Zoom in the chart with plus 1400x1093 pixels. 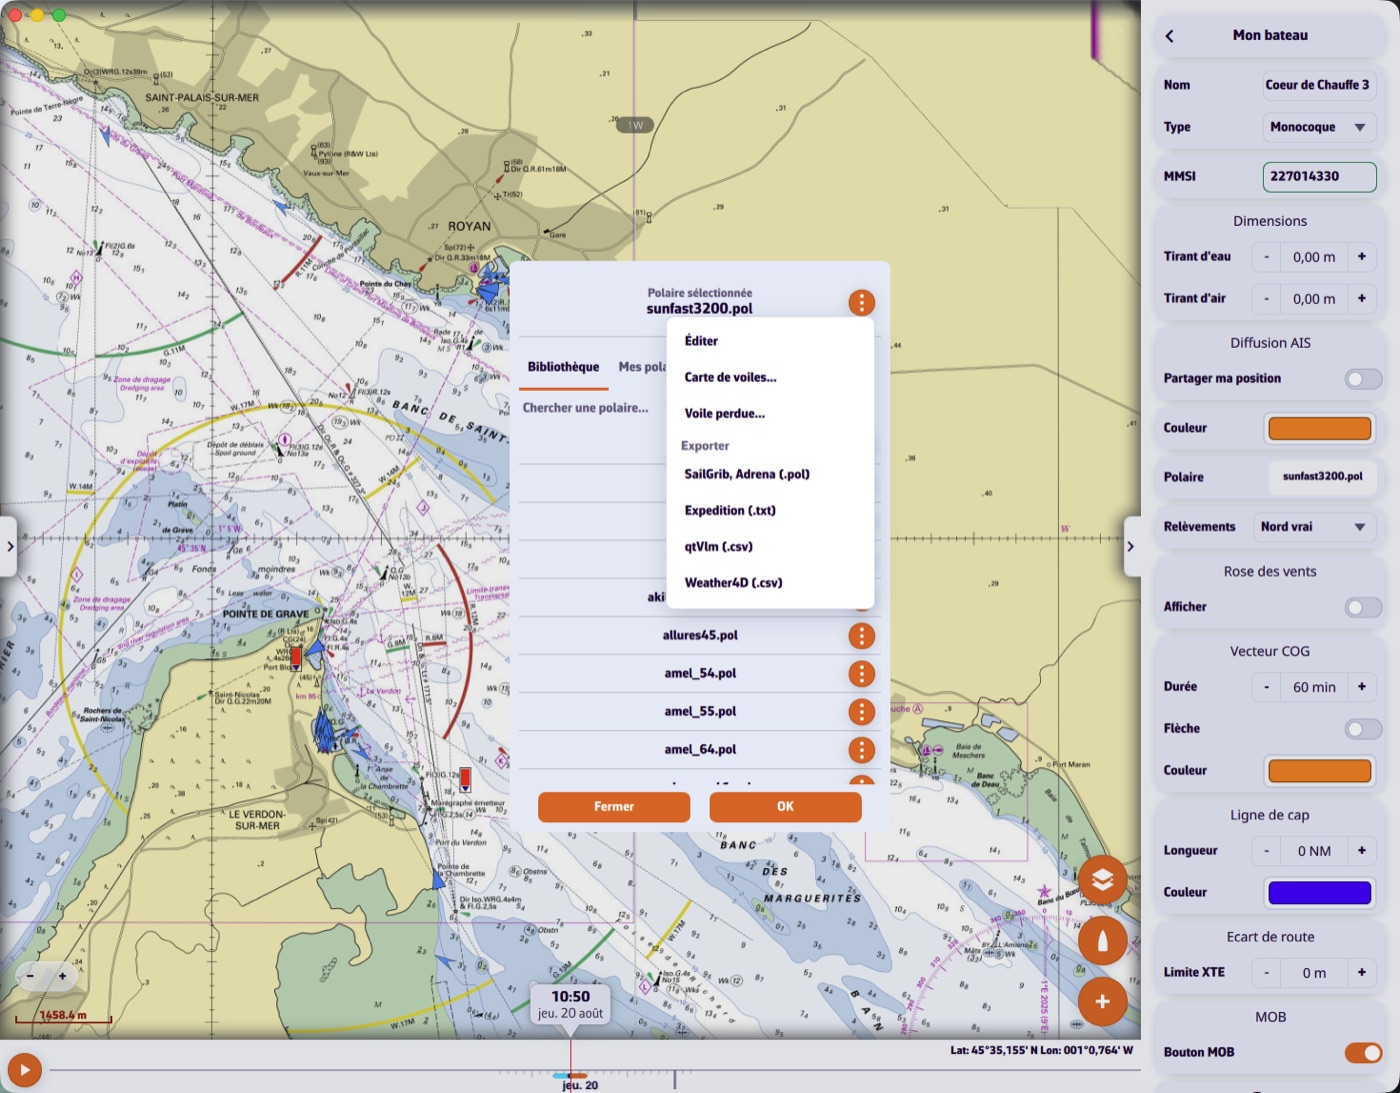[x=62, y=976]
